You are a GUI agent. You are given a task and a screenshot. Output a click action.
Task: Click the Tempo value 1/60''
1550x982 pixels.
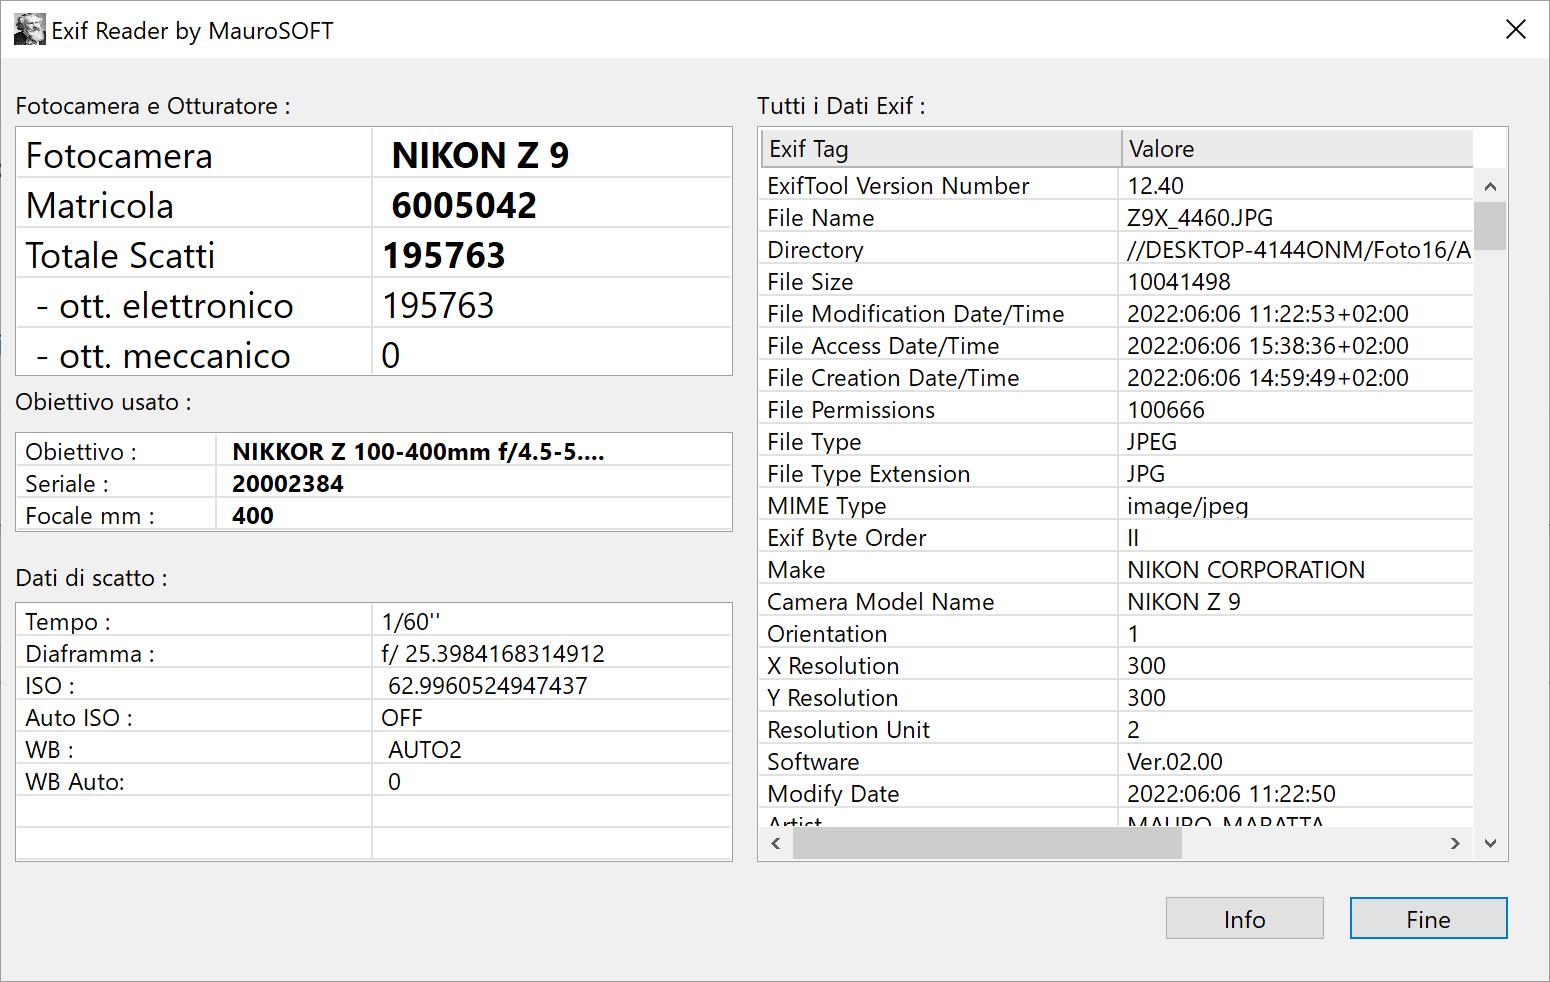coord(410,622)
